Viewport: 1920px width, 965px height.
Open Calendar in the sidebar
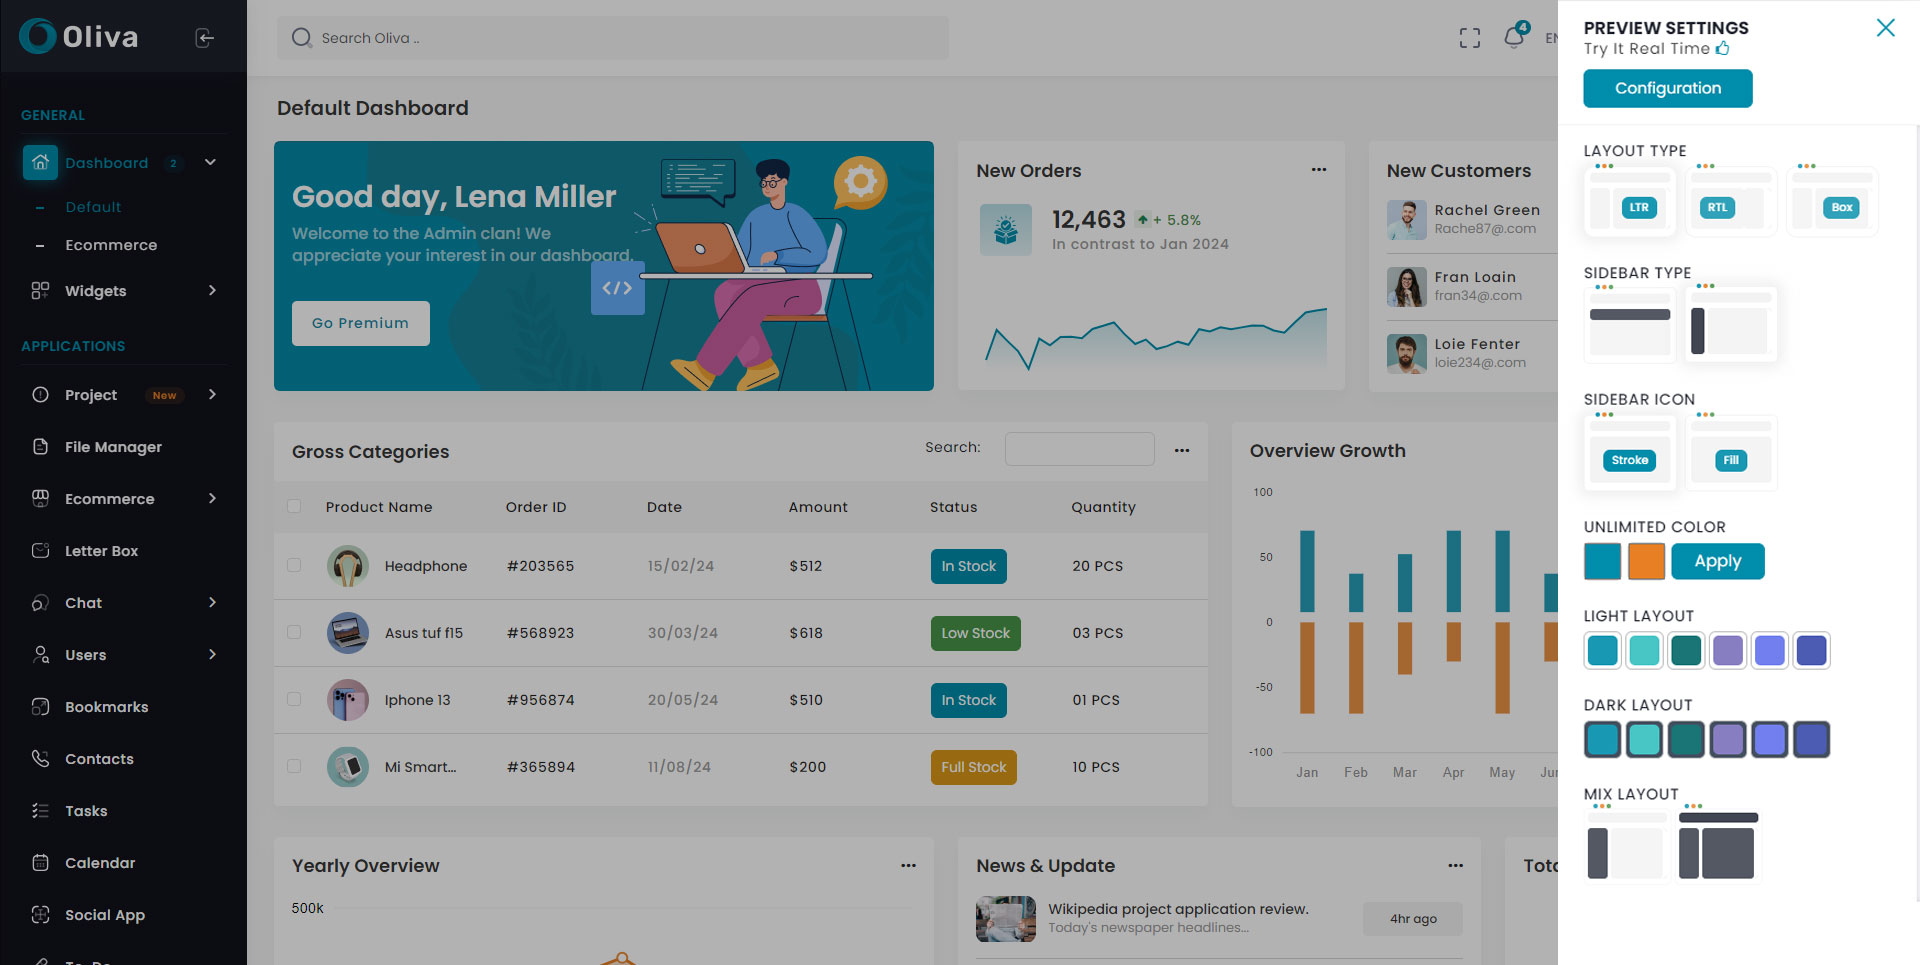click(99, 863)
